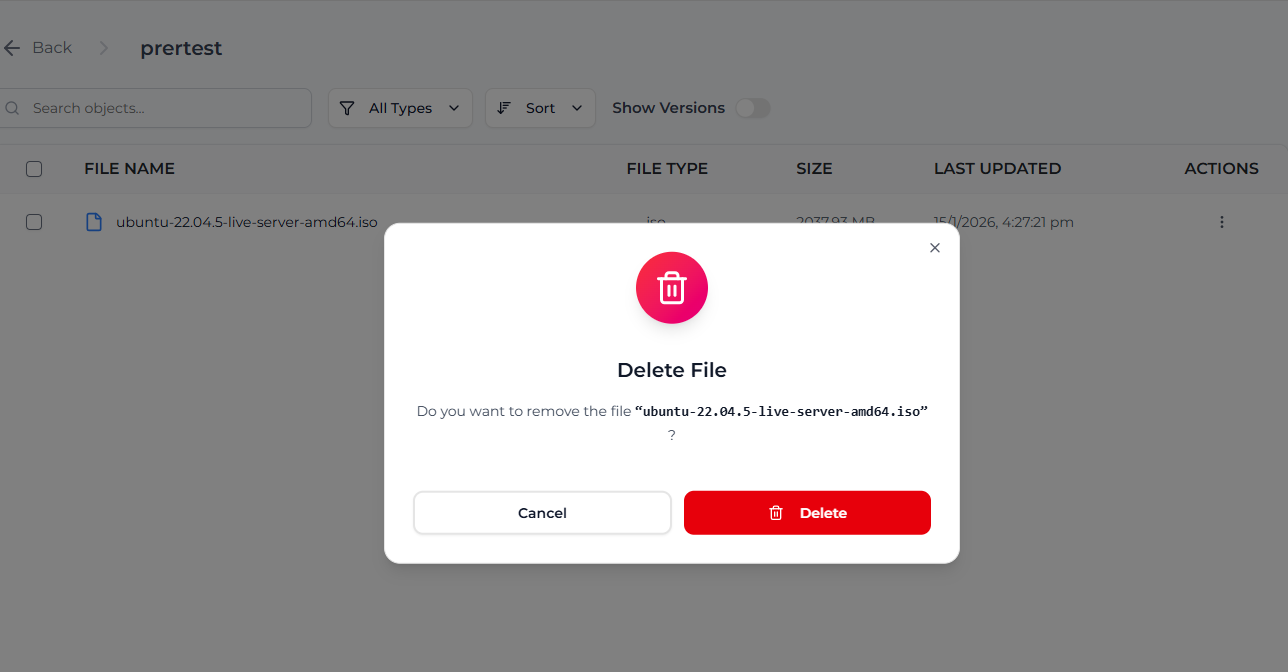This screenshot has height=672, width=1288.
Task: Confirm with the red Delete button
Action: [x=807, y=513]
